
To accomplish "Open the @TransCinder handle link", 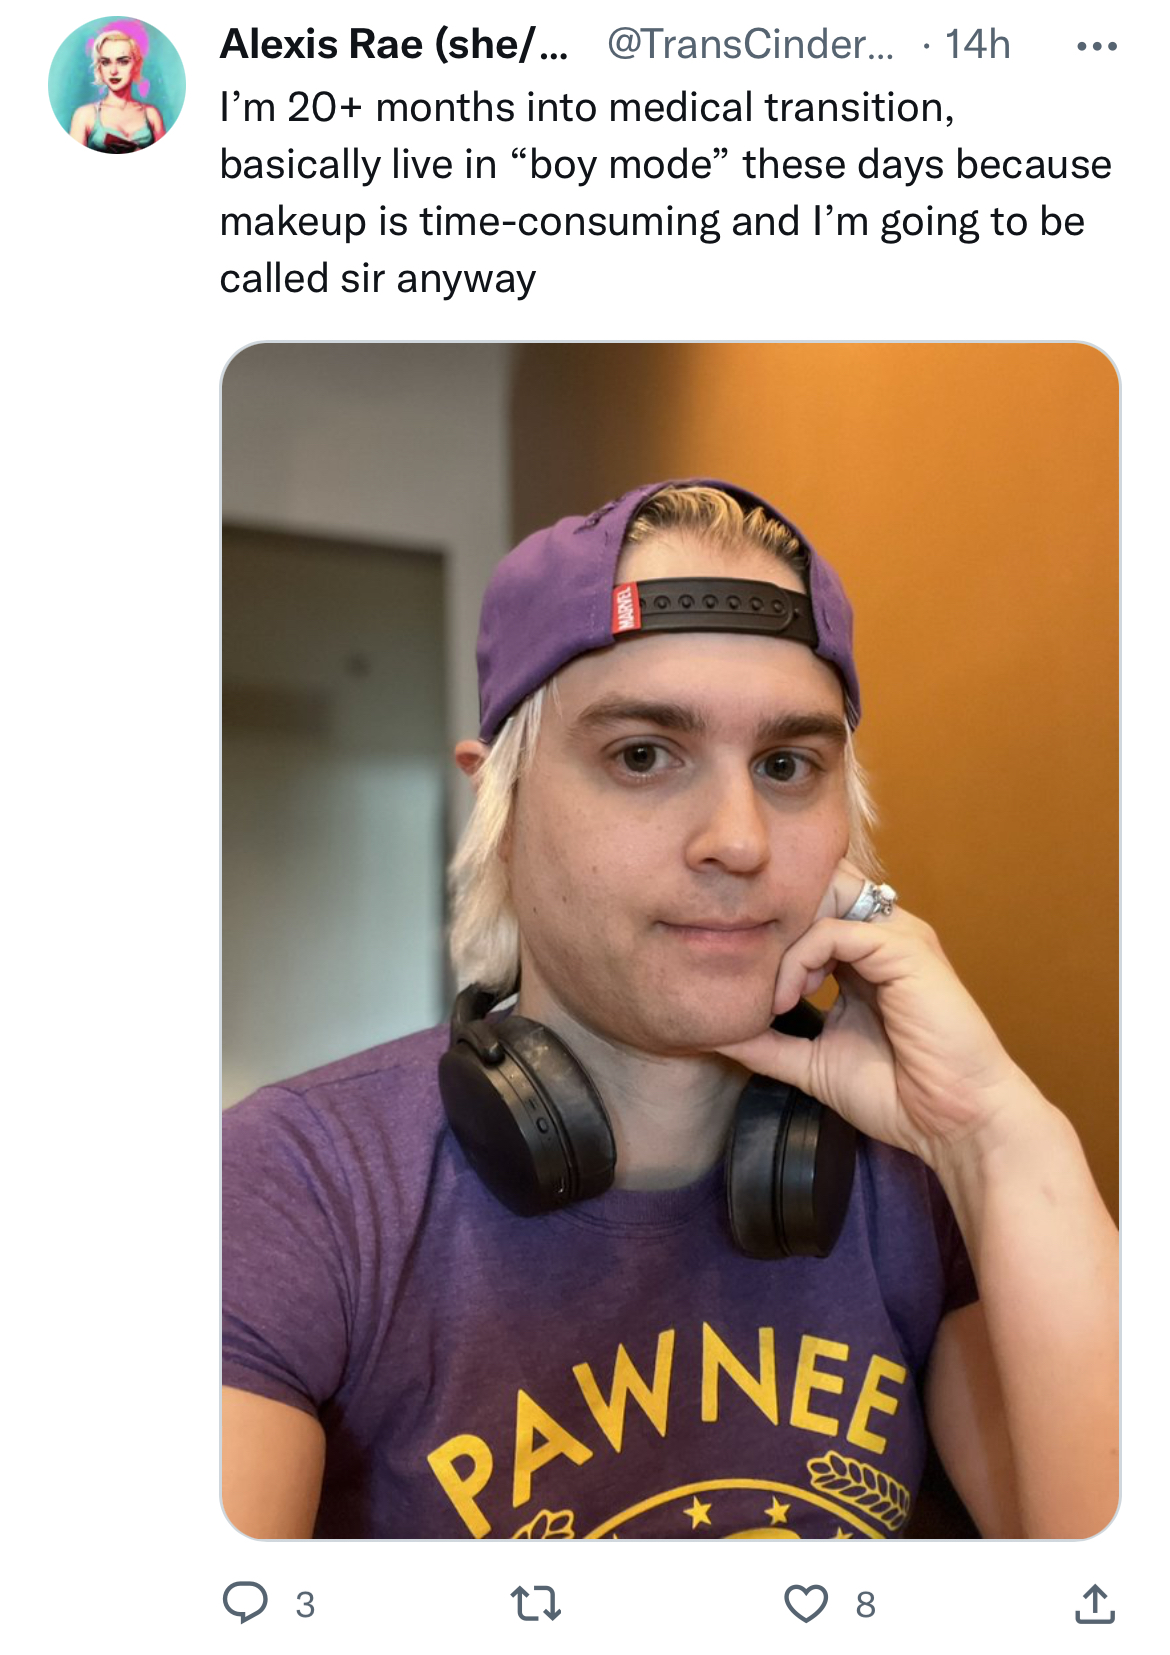I will [x=750, y=44].
